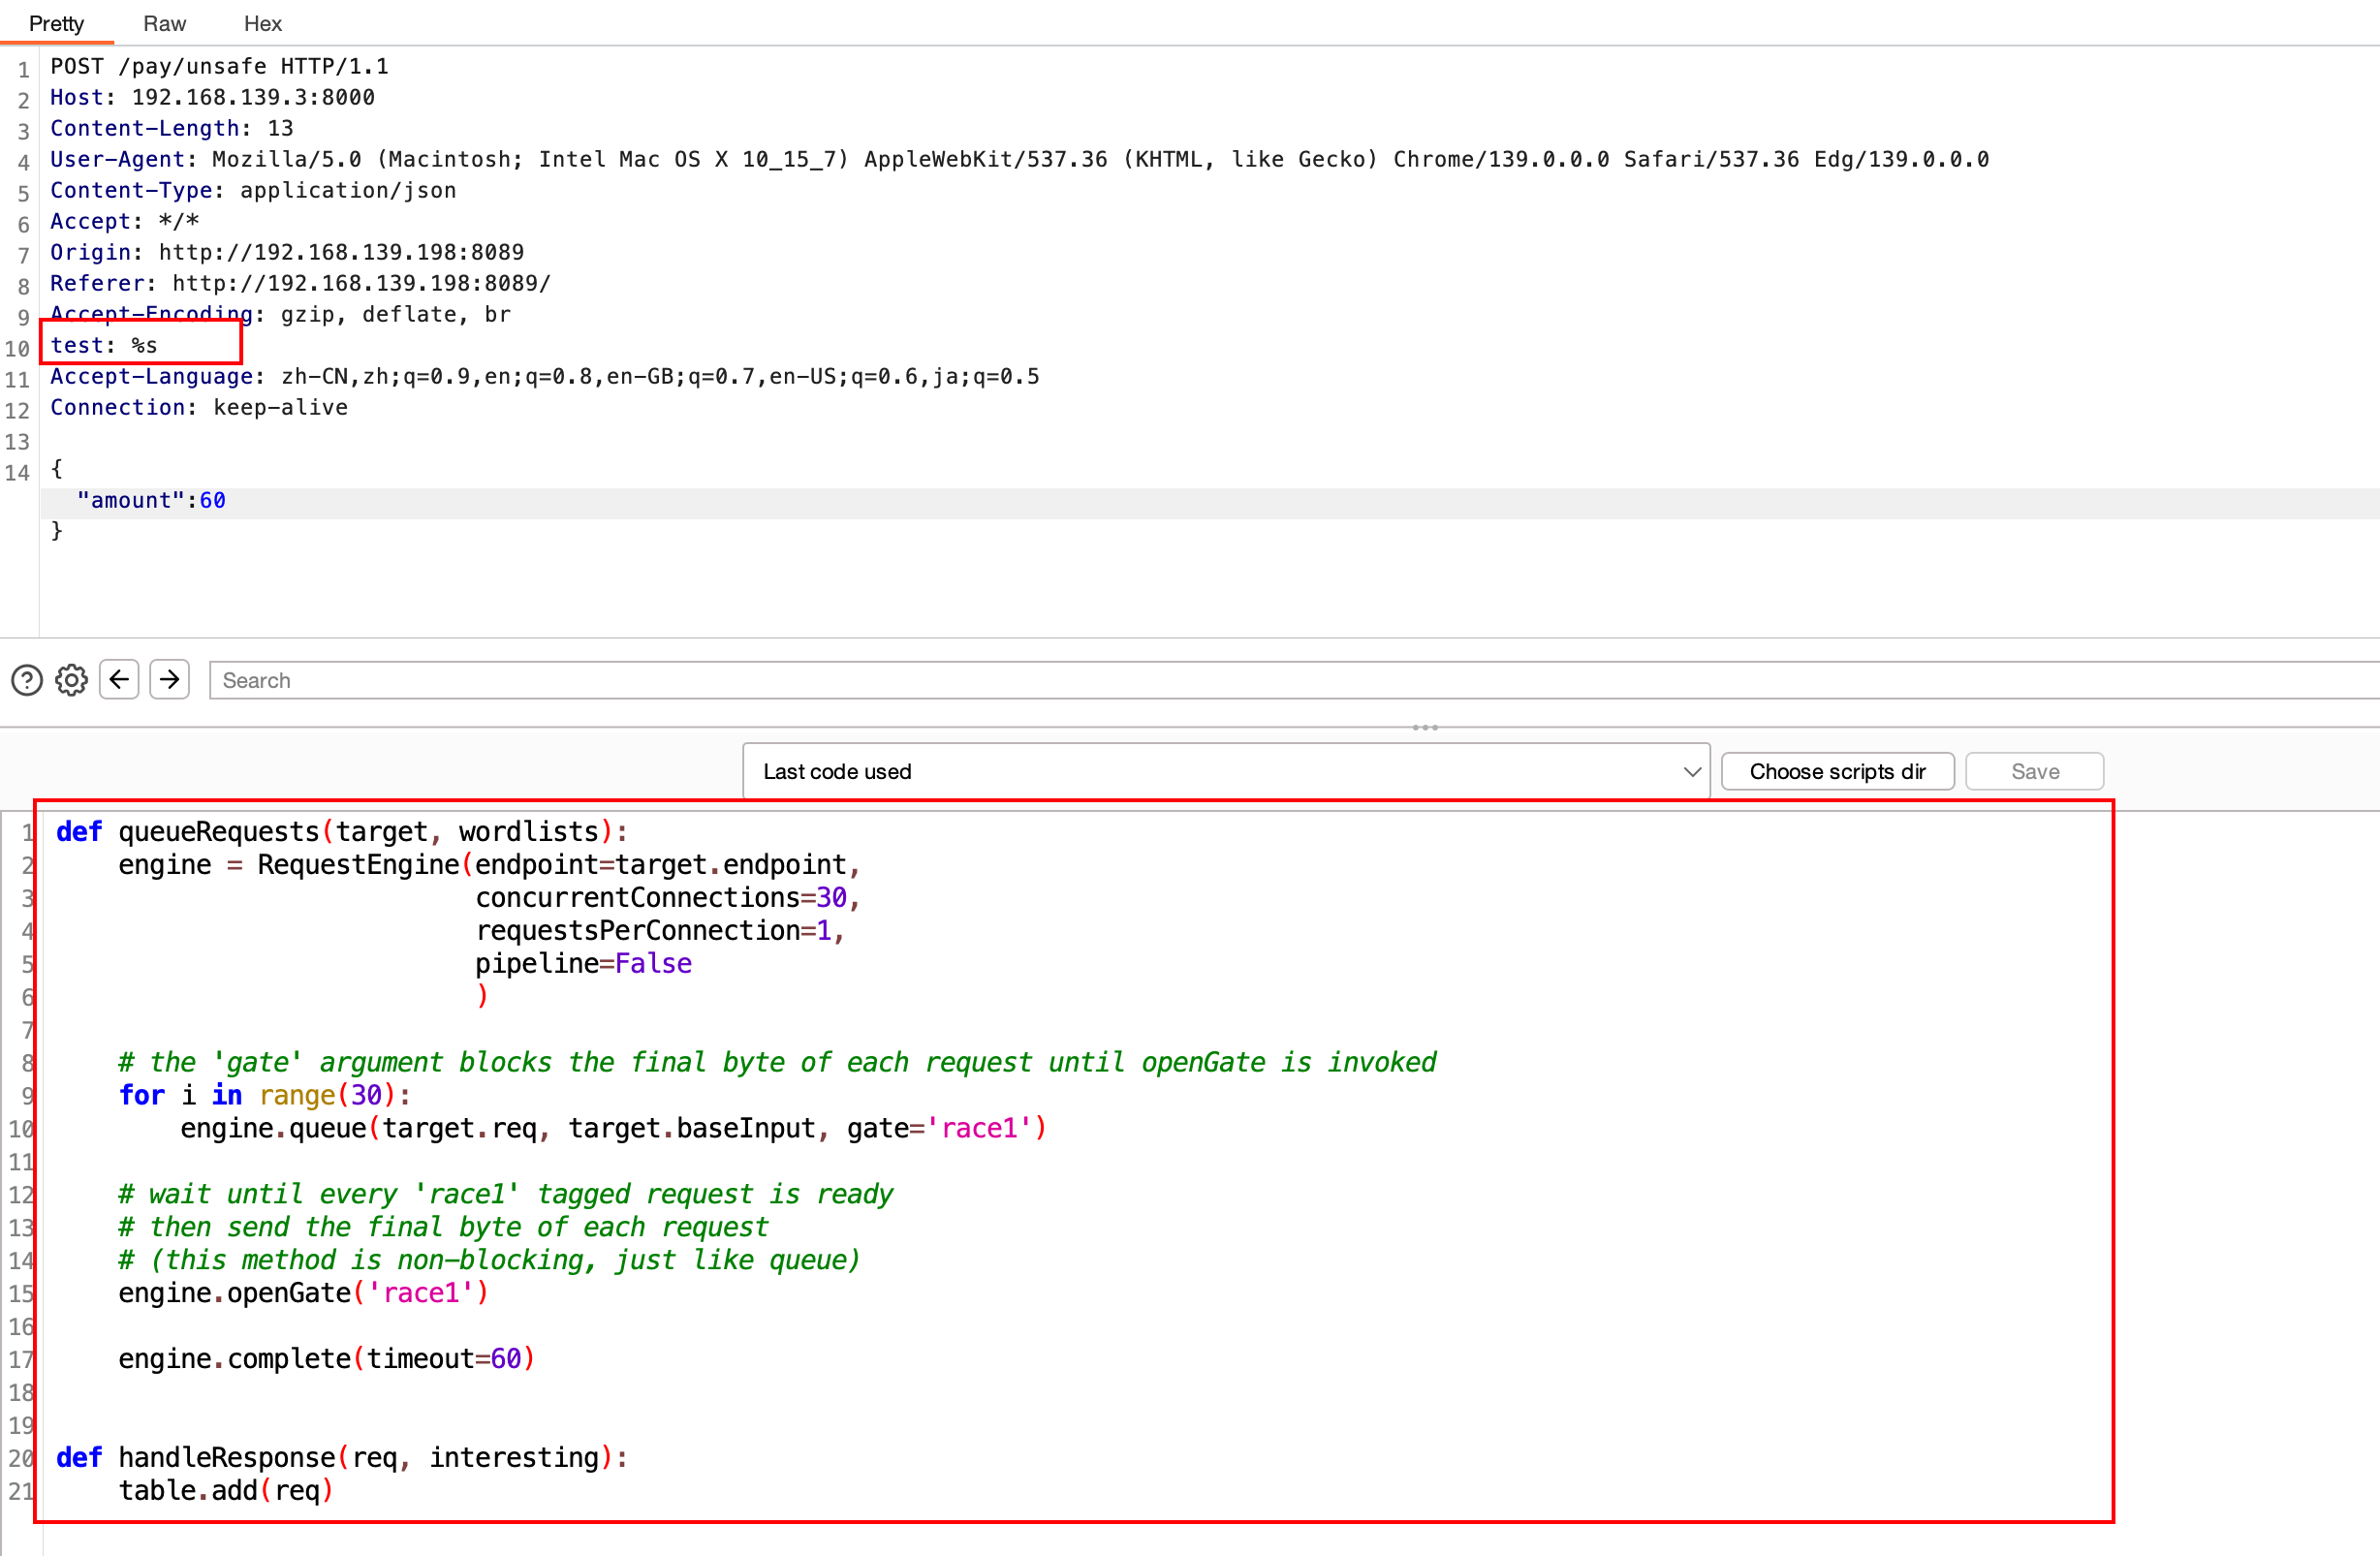Go to previous search match arrow
The width and height of the screenshot is (2380, 1556).
(x=119, y=680)
